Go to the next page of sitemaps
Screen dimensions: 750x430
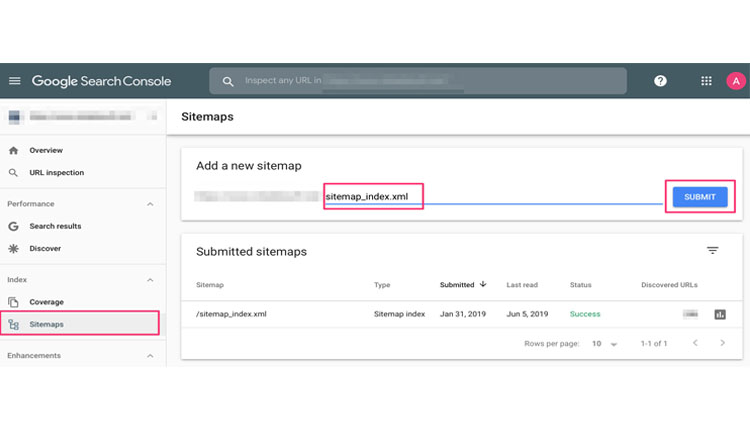click(x=722, y=343)
